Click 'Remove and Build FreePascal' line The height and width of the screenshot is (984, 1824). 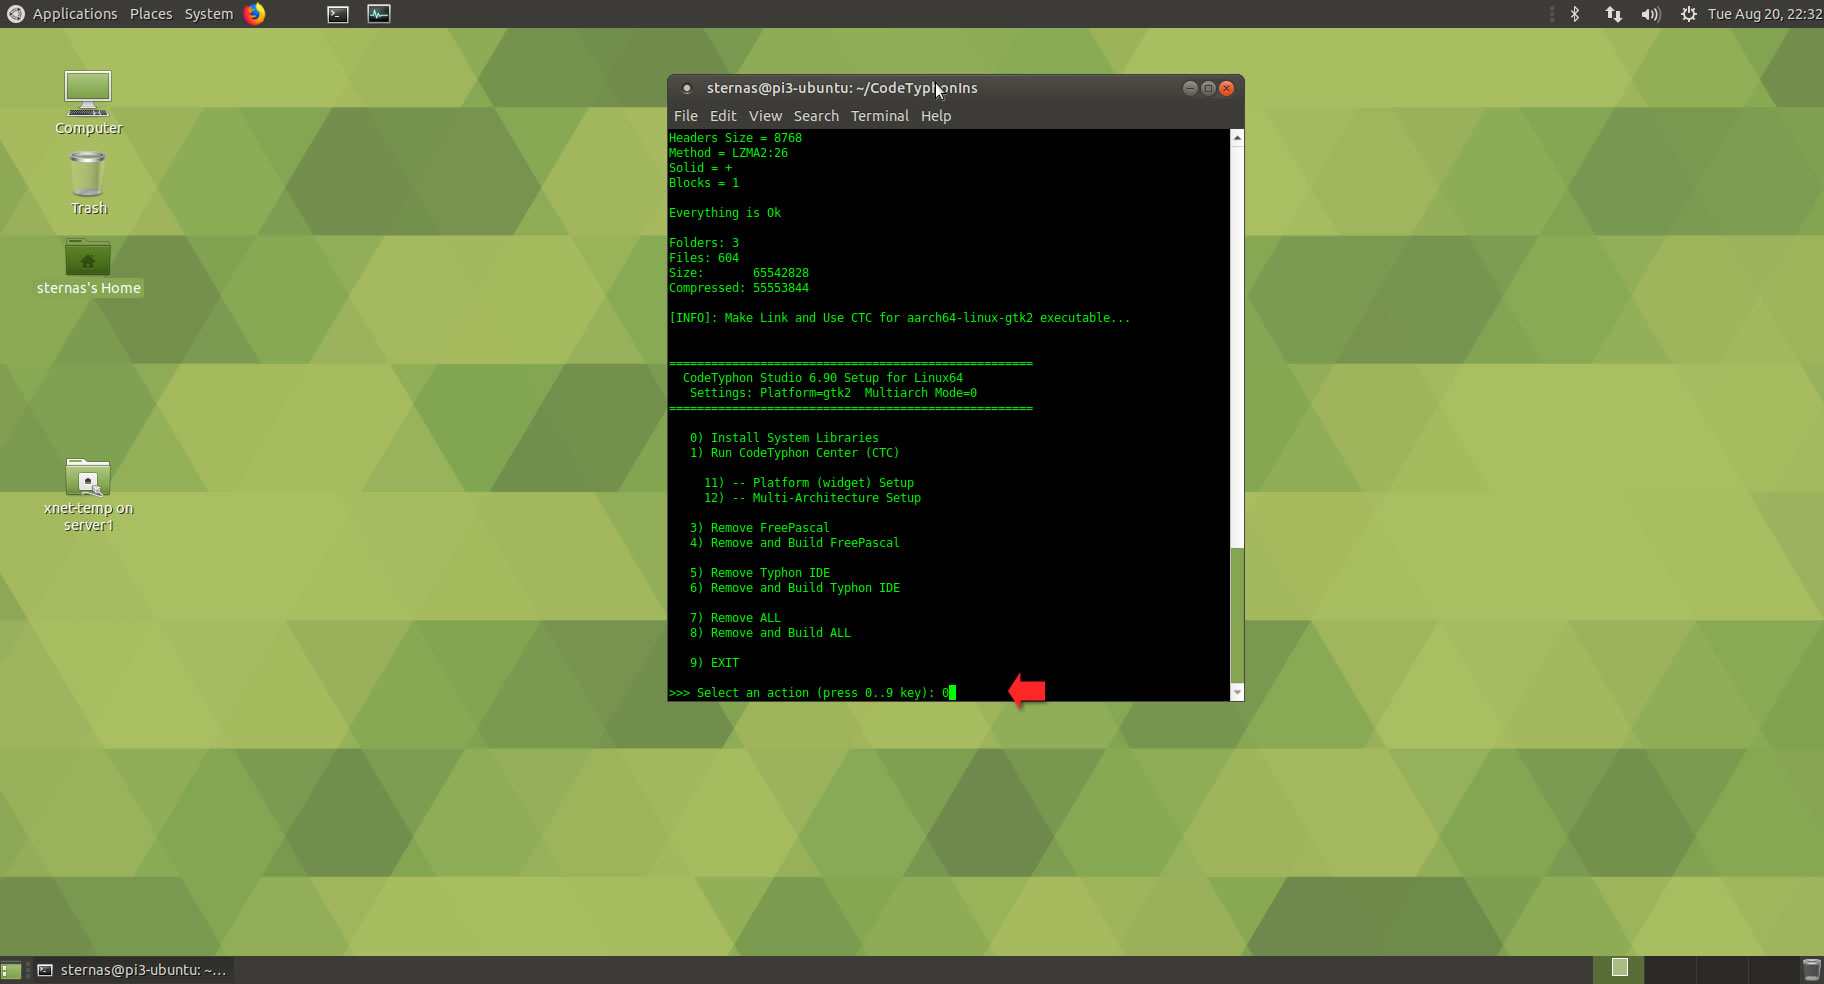794,543
